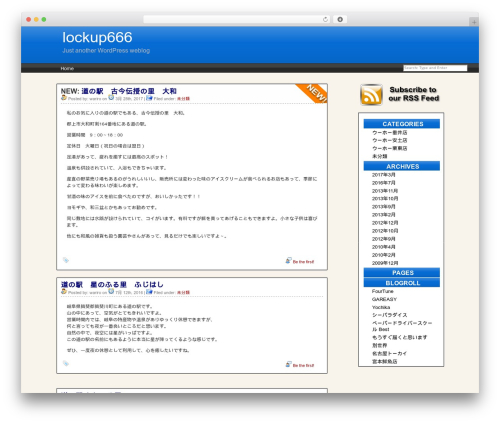The width and height of the screenshot is (500, 423).
Task: Click 未分類 category in 古今伝授の里 post meta
Action: 183,99
